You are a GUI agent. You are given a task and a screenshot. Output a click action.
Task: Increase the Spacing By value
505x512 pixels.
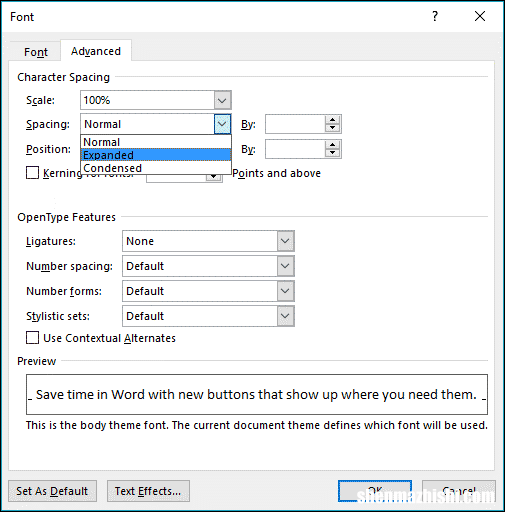(332, 120)
